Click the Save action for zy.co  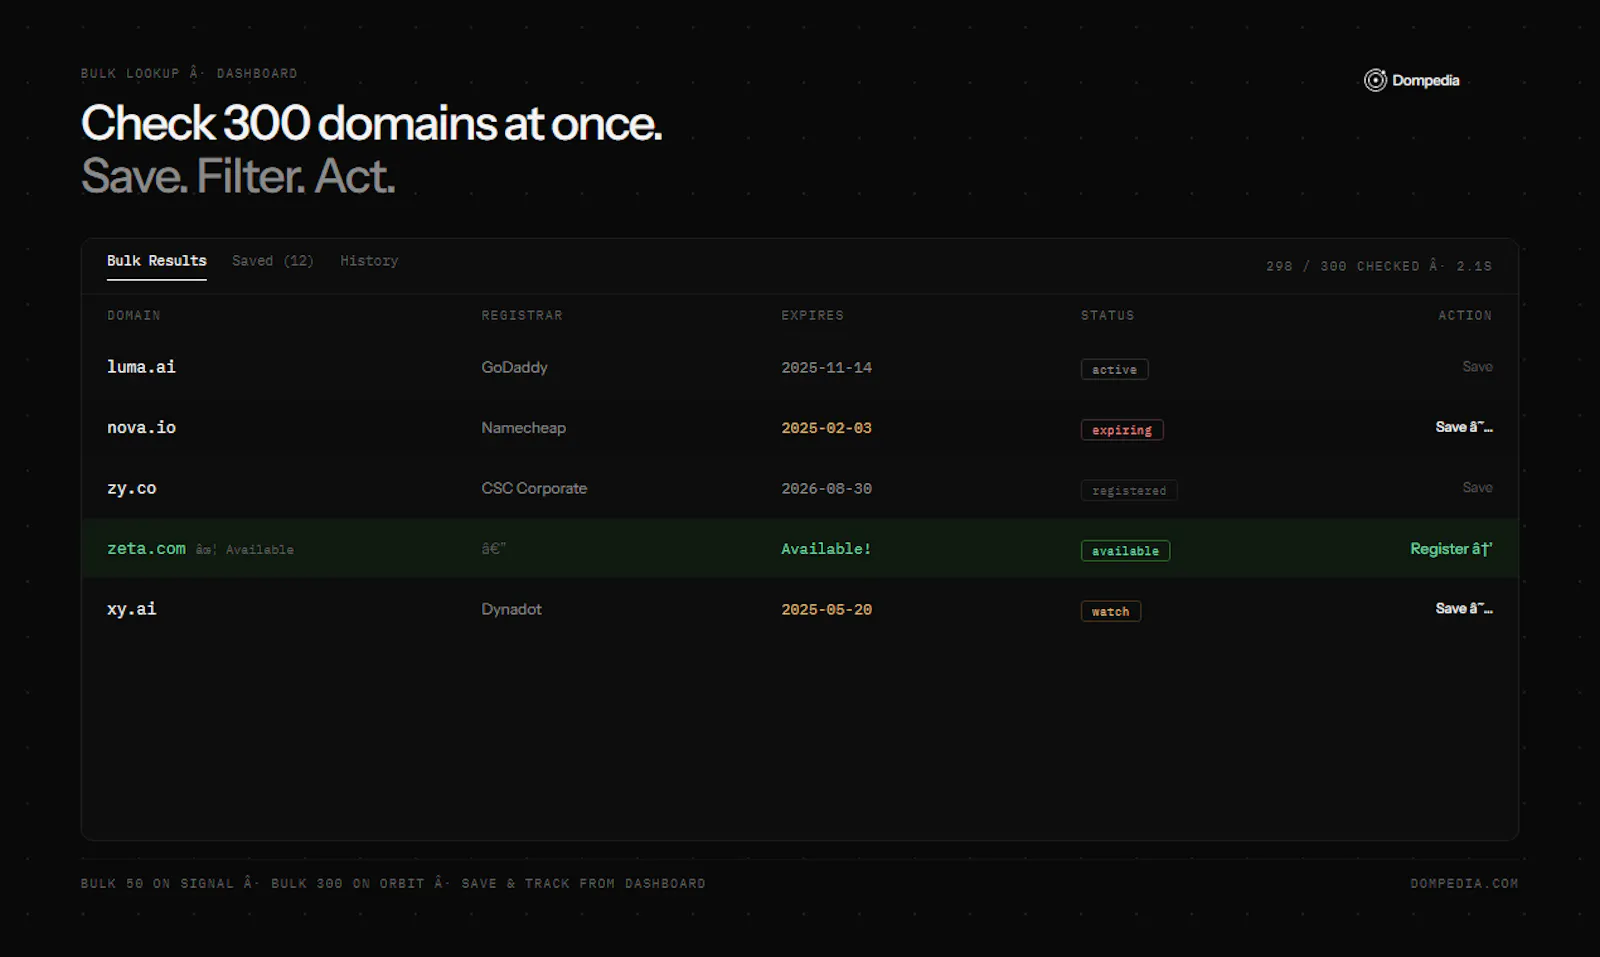coord(1477,488)
